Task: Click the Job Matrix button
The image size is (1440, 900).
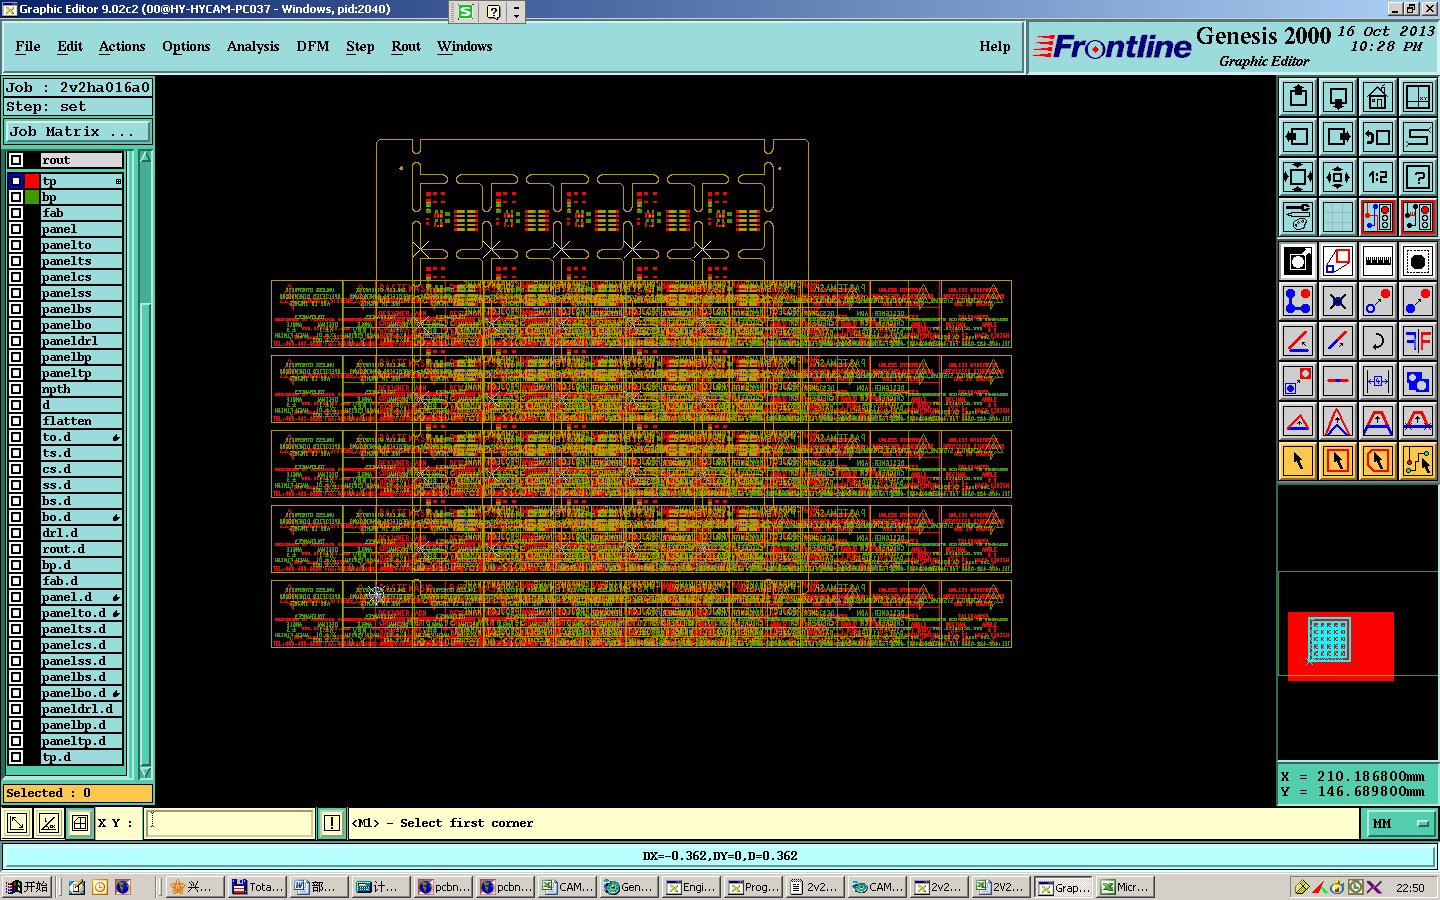Action: pyautogui.click(x=78, y=131)
